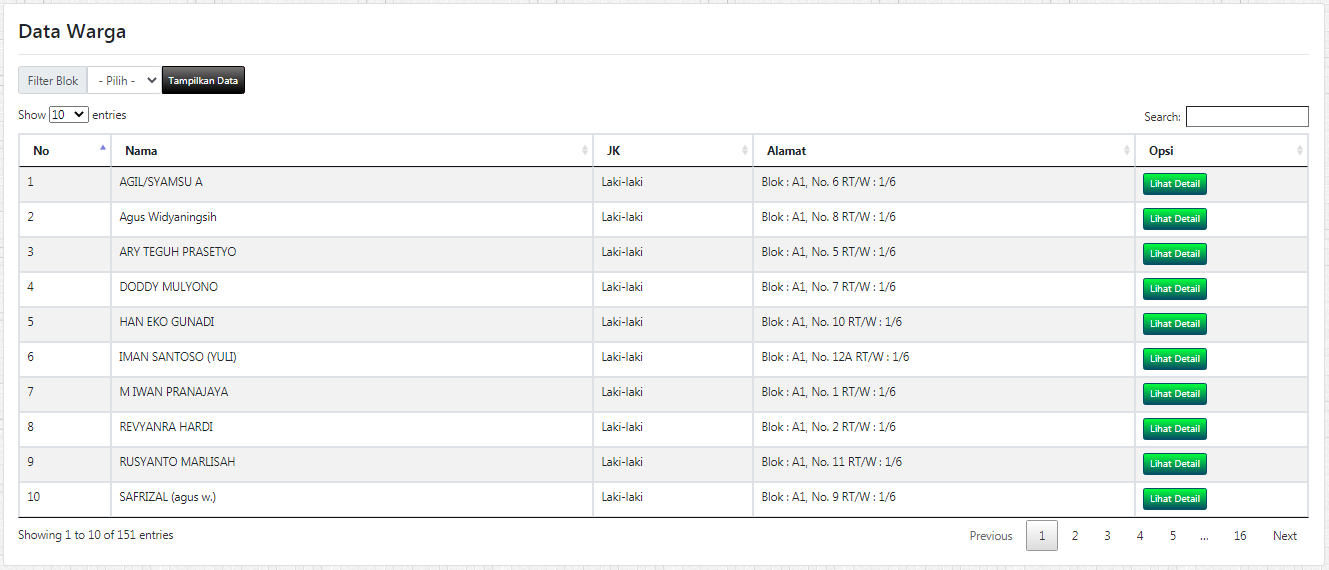Open the Filter Blok Pilih dropdown
1329x570 pixels.
[x=125, y=80]
